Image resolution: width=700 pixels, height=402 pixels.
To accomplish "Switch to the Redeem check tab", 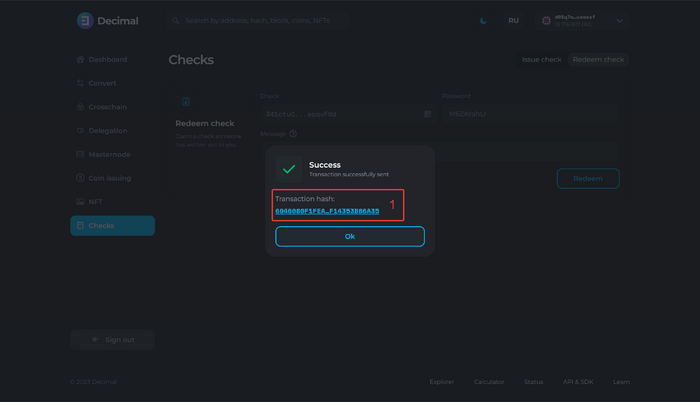I will coord(598,59).
